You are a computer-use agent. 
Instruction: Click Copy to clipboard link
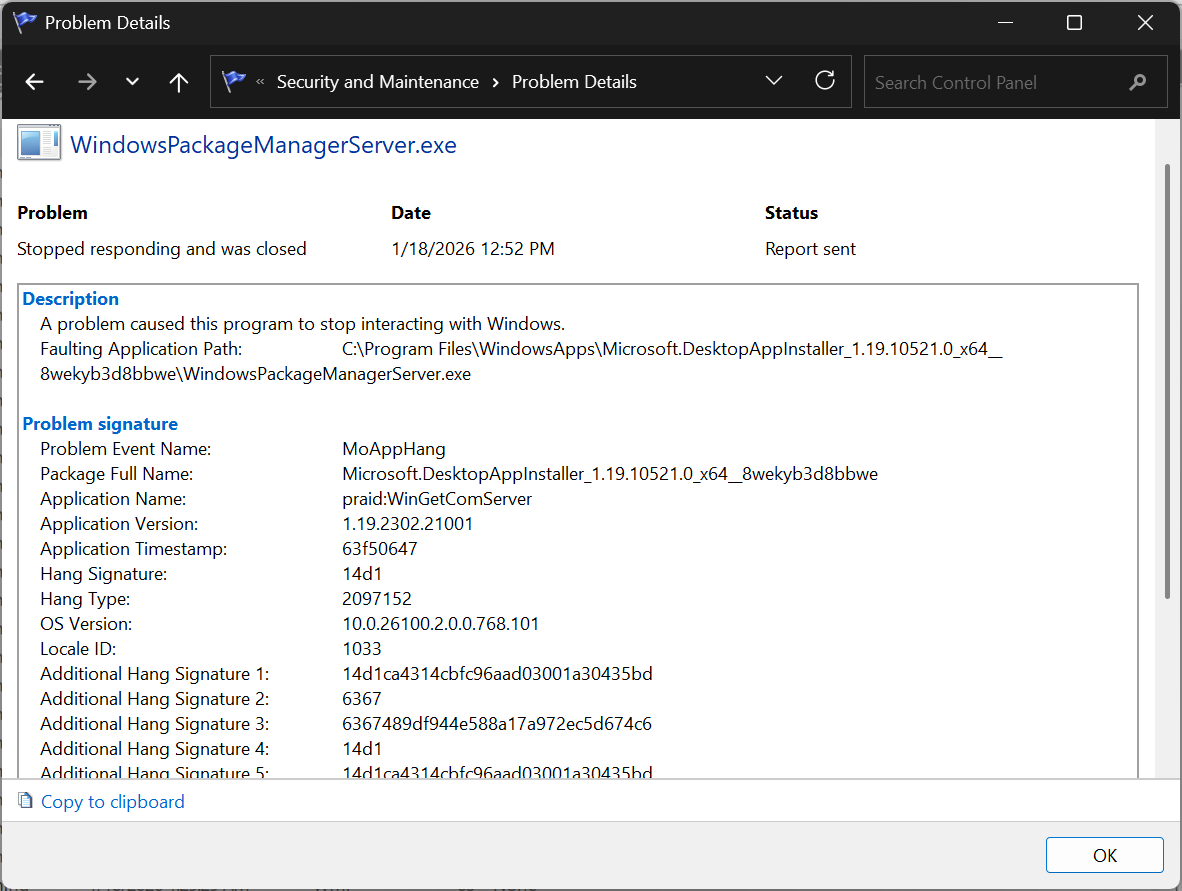[x=112, y=801]
